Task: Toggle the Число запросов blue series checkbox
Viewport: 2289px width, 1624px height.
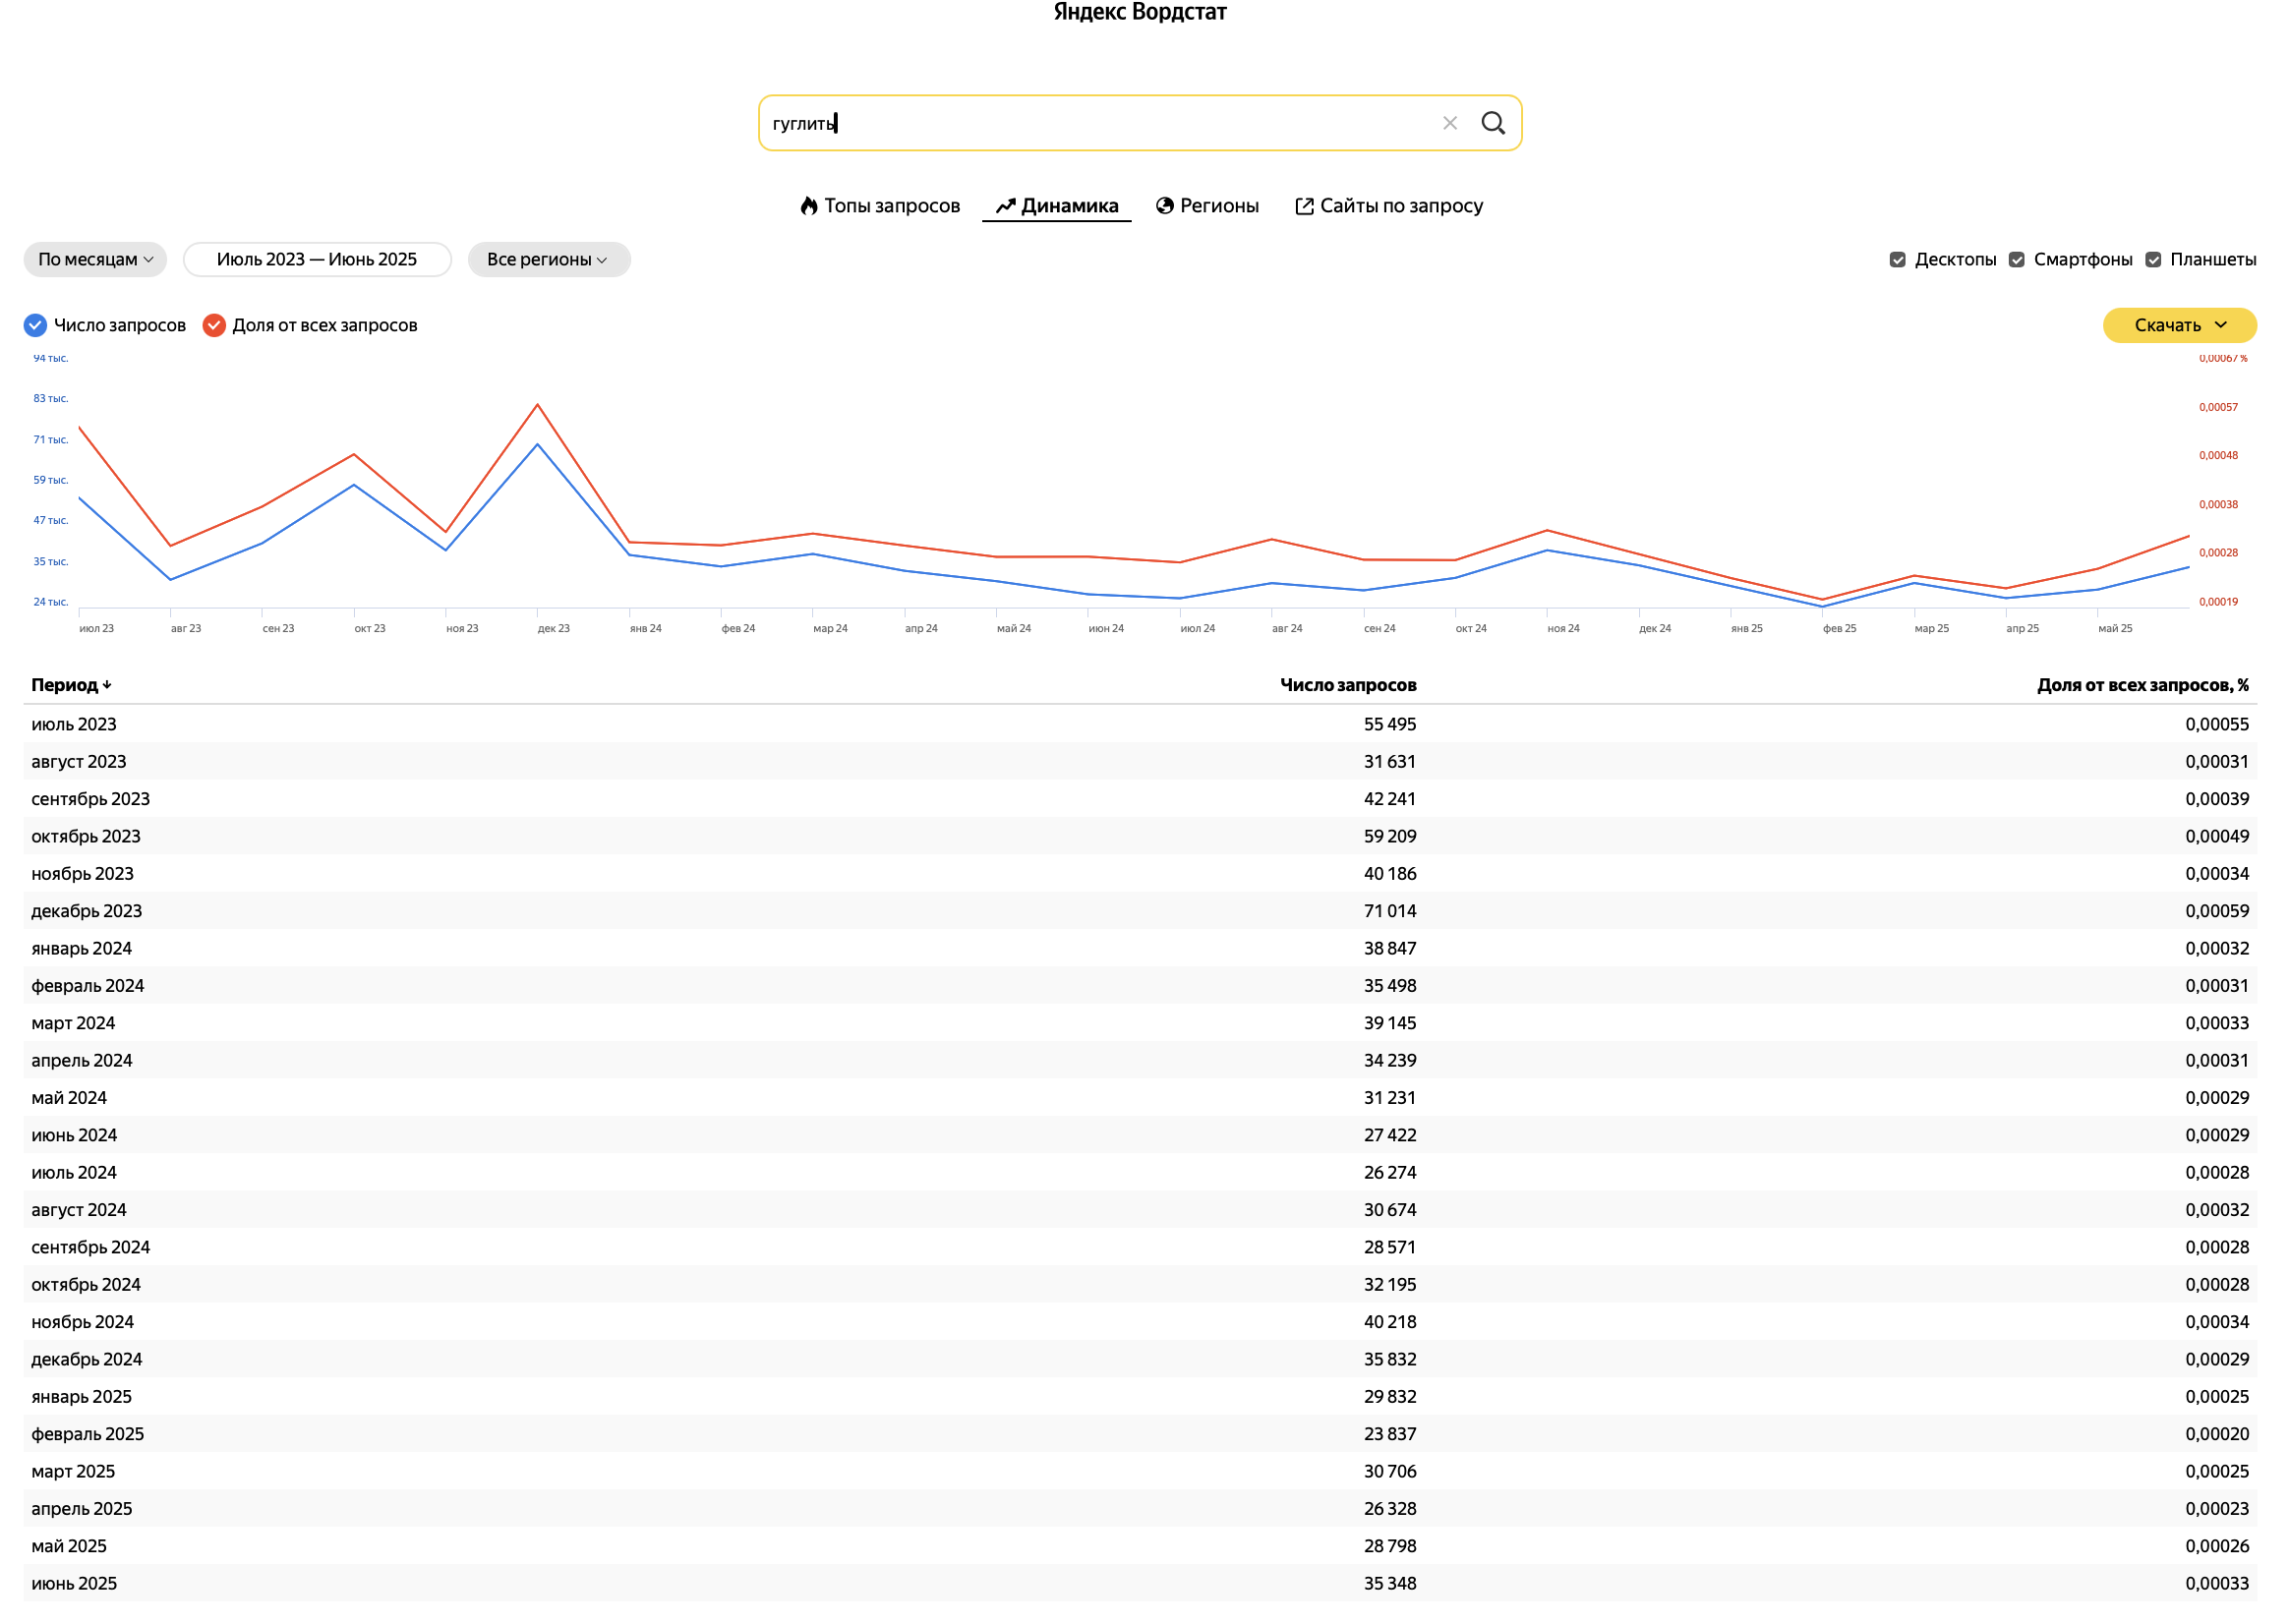Action: 36,326
